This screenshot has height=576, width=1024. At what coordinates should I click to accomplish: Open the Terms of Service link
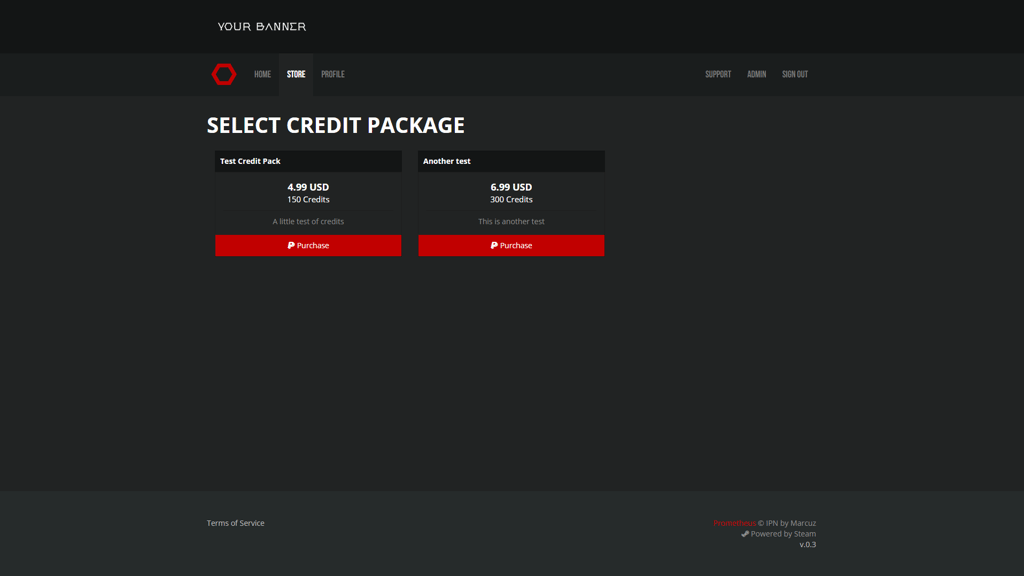(236, 523)
